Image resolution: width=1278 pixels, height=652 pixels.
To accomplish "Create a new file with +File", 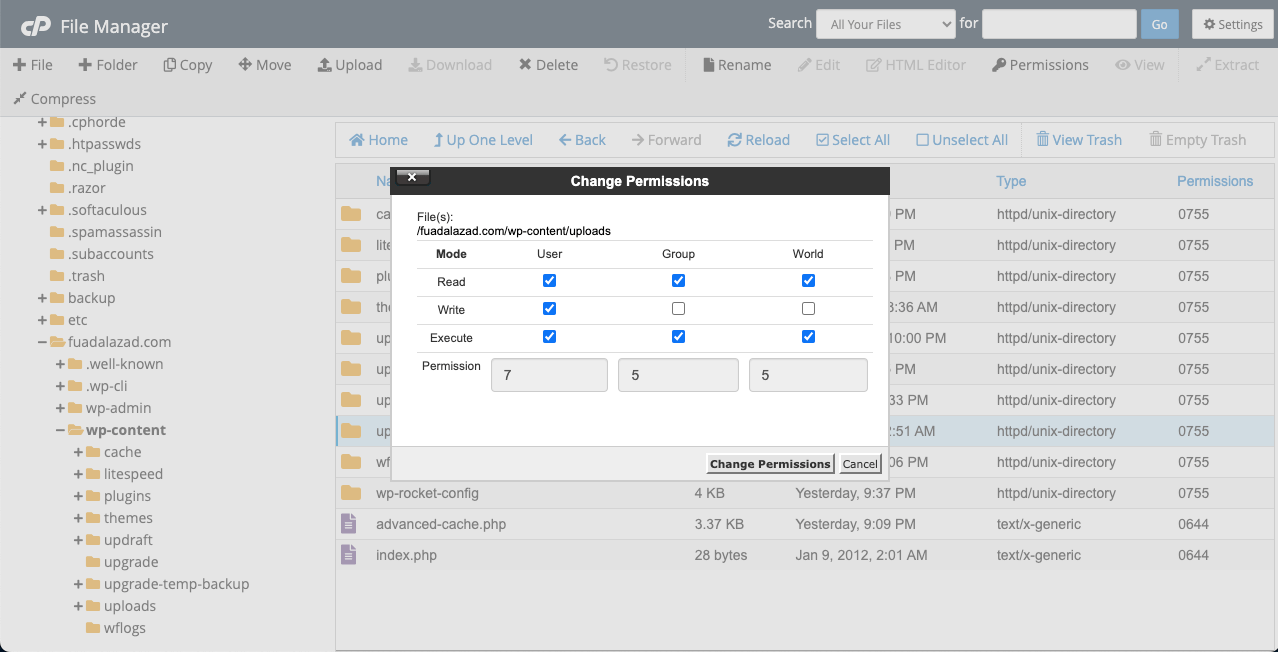I will point(33,65).
